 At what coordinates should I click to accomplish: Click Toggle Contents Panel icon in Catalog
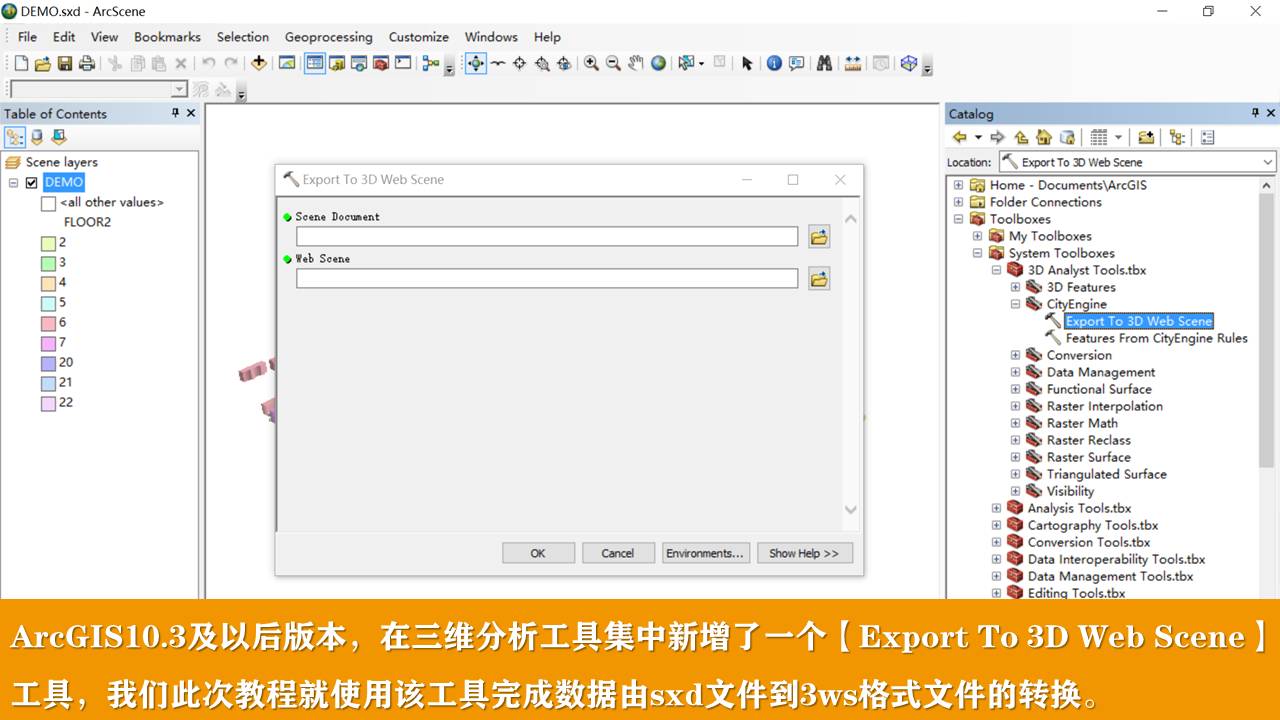coord(1177,137)
